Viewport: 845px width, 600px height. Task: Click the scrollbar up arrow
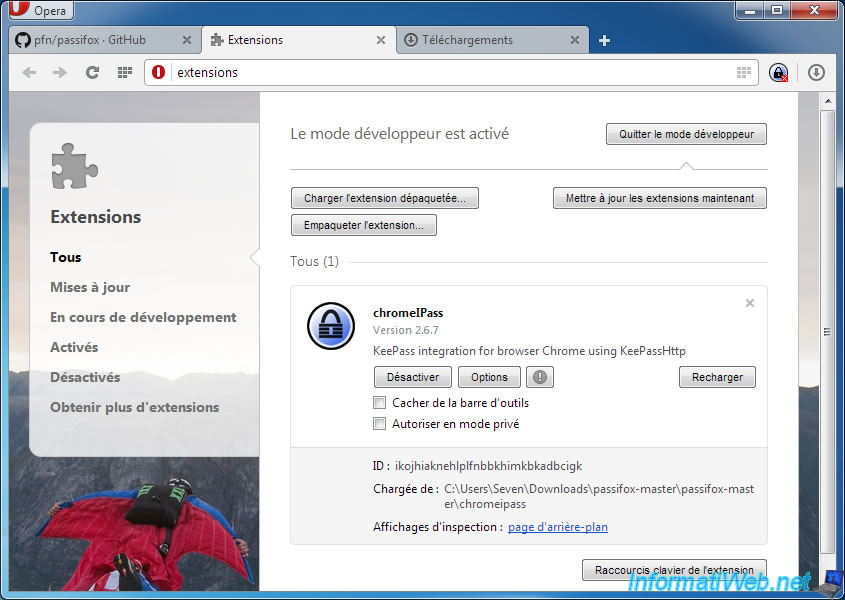click(827, 101)
